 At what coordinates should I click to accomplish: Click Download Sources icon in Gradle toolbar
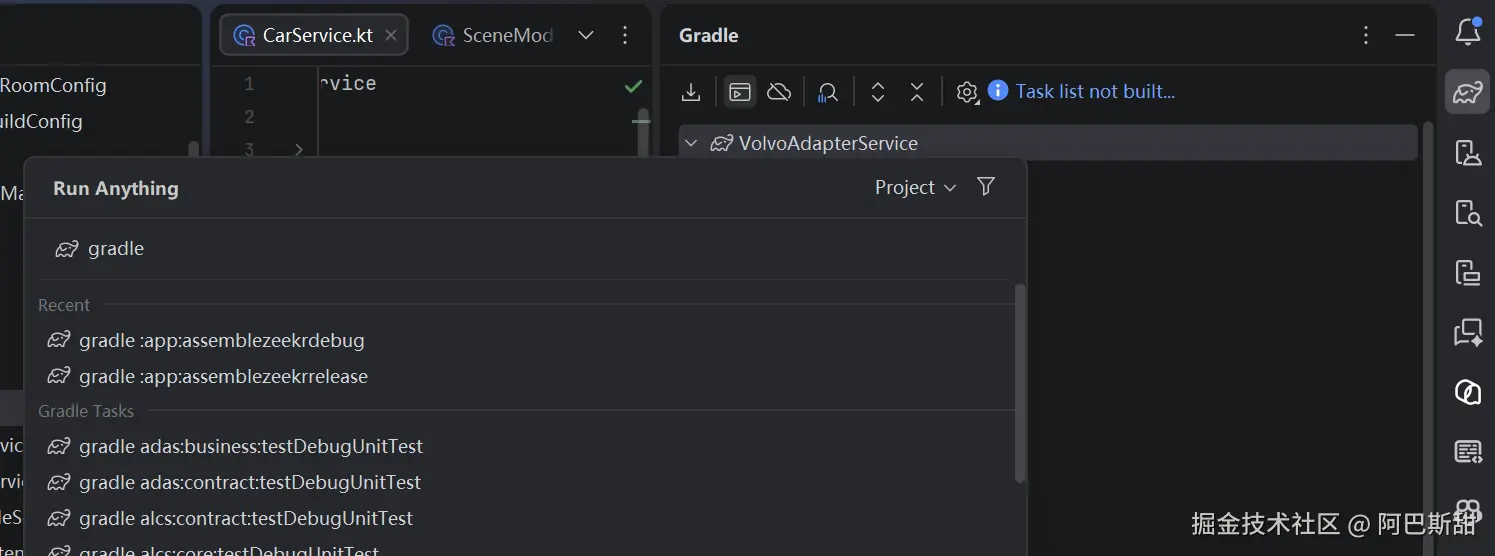[x=691, y=92]
